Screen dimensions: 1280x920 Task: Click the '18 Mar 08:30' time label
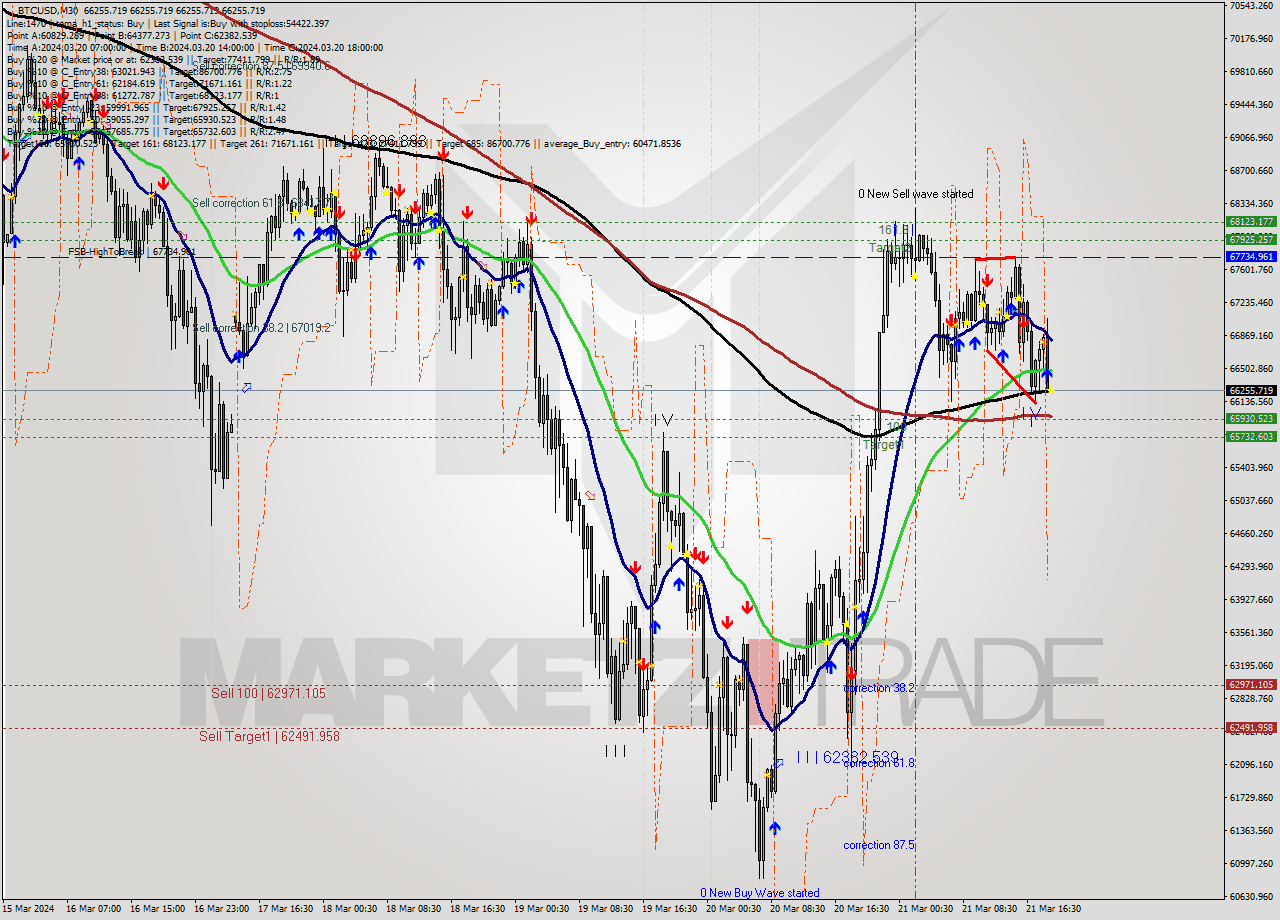point(414,909)
